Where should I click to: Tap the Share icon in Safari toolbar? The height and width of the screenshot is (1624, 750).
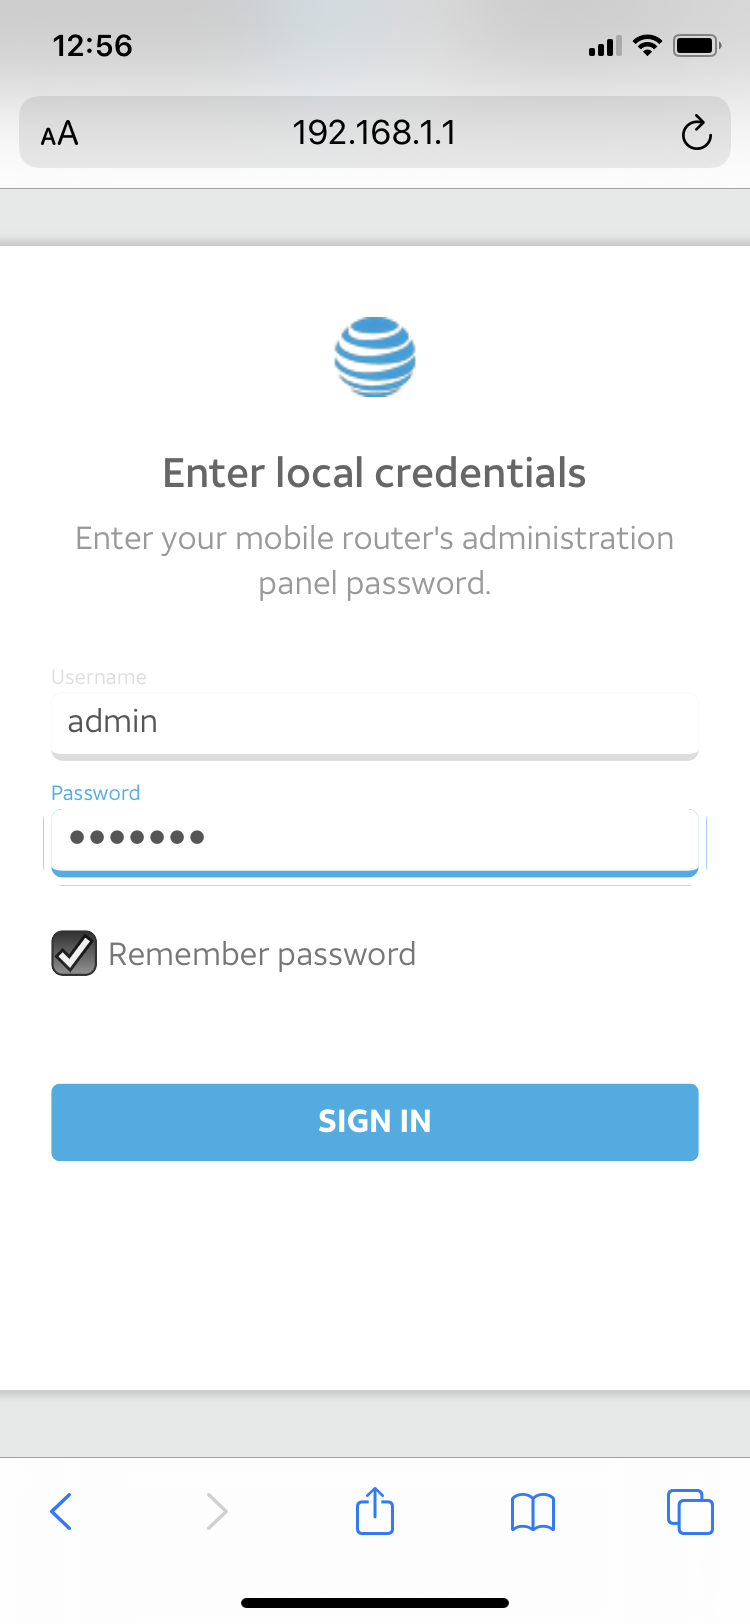pos(374,1511)
